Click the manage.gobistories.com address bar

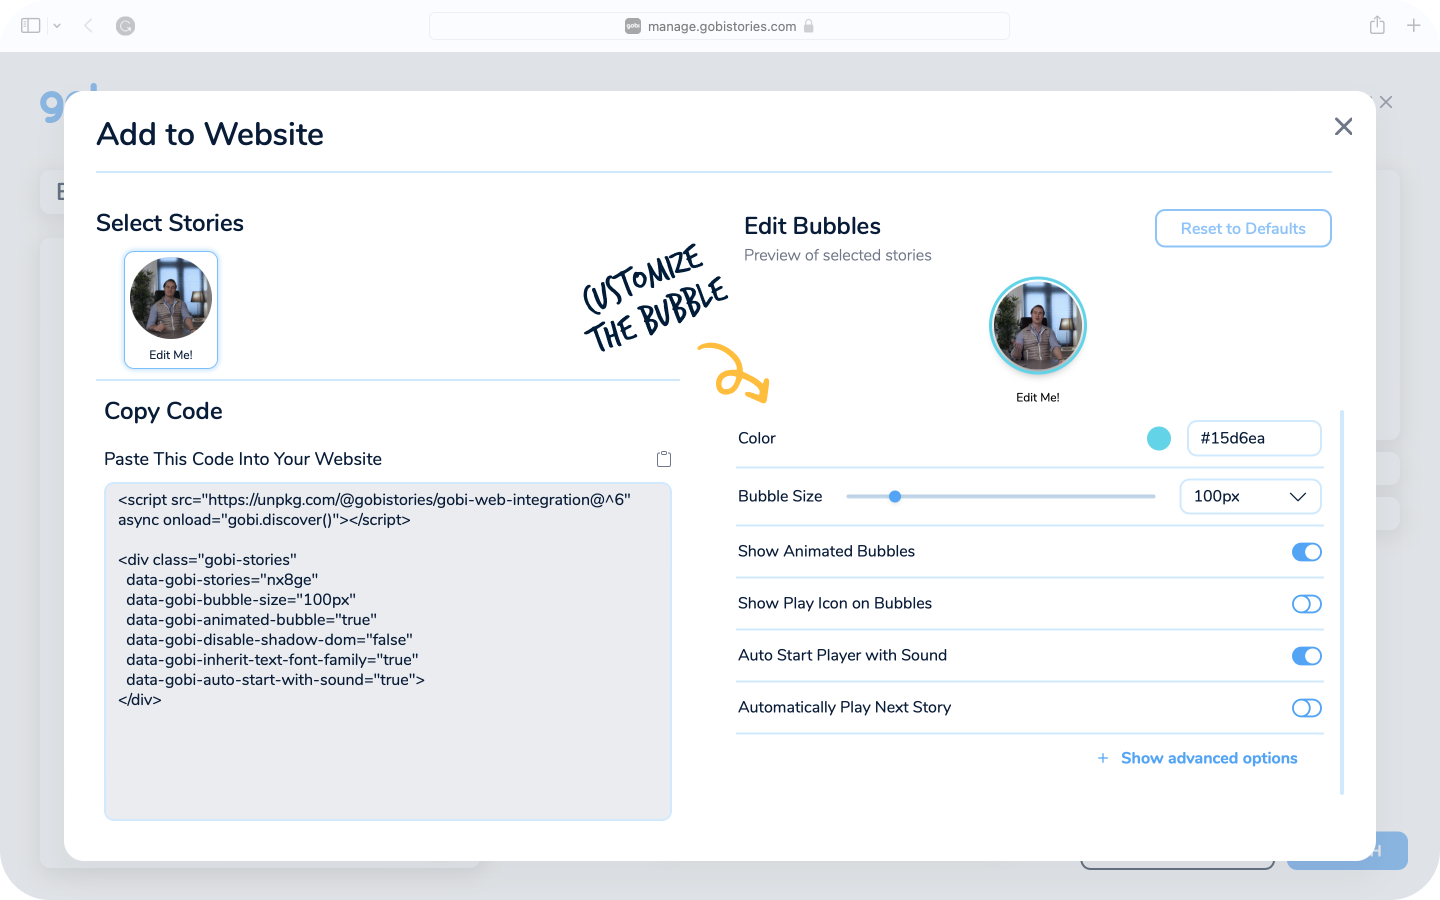[x=719, y=26]
